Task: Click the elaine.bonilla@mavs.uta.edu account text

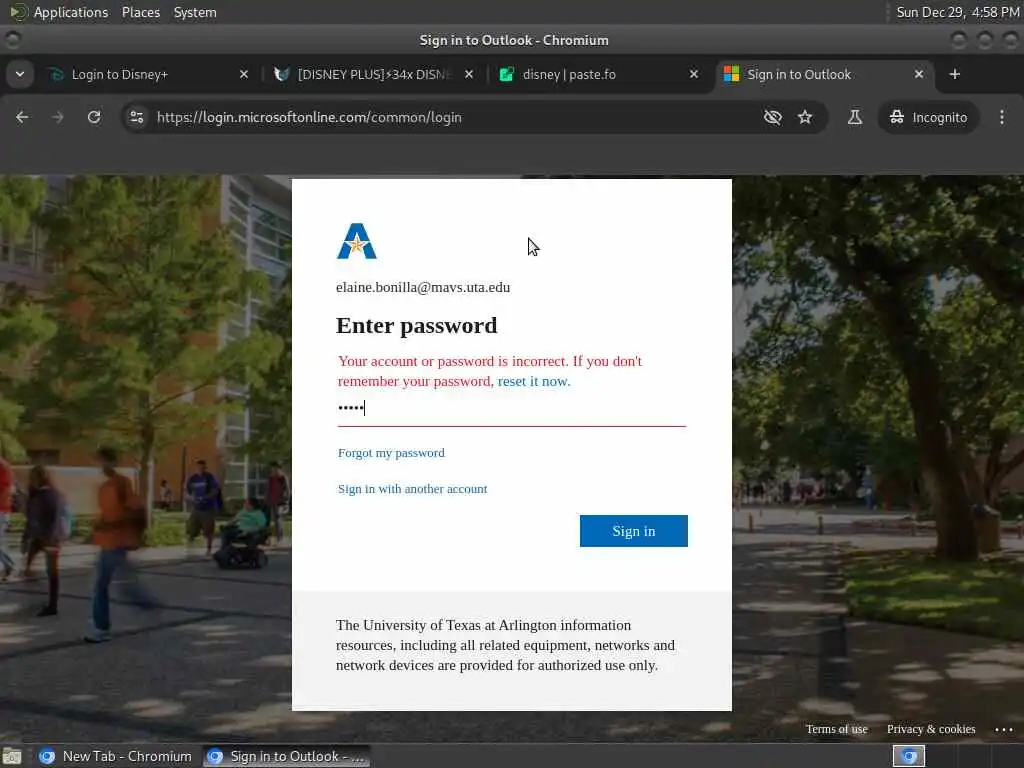Action: click(x=423, y=287)
